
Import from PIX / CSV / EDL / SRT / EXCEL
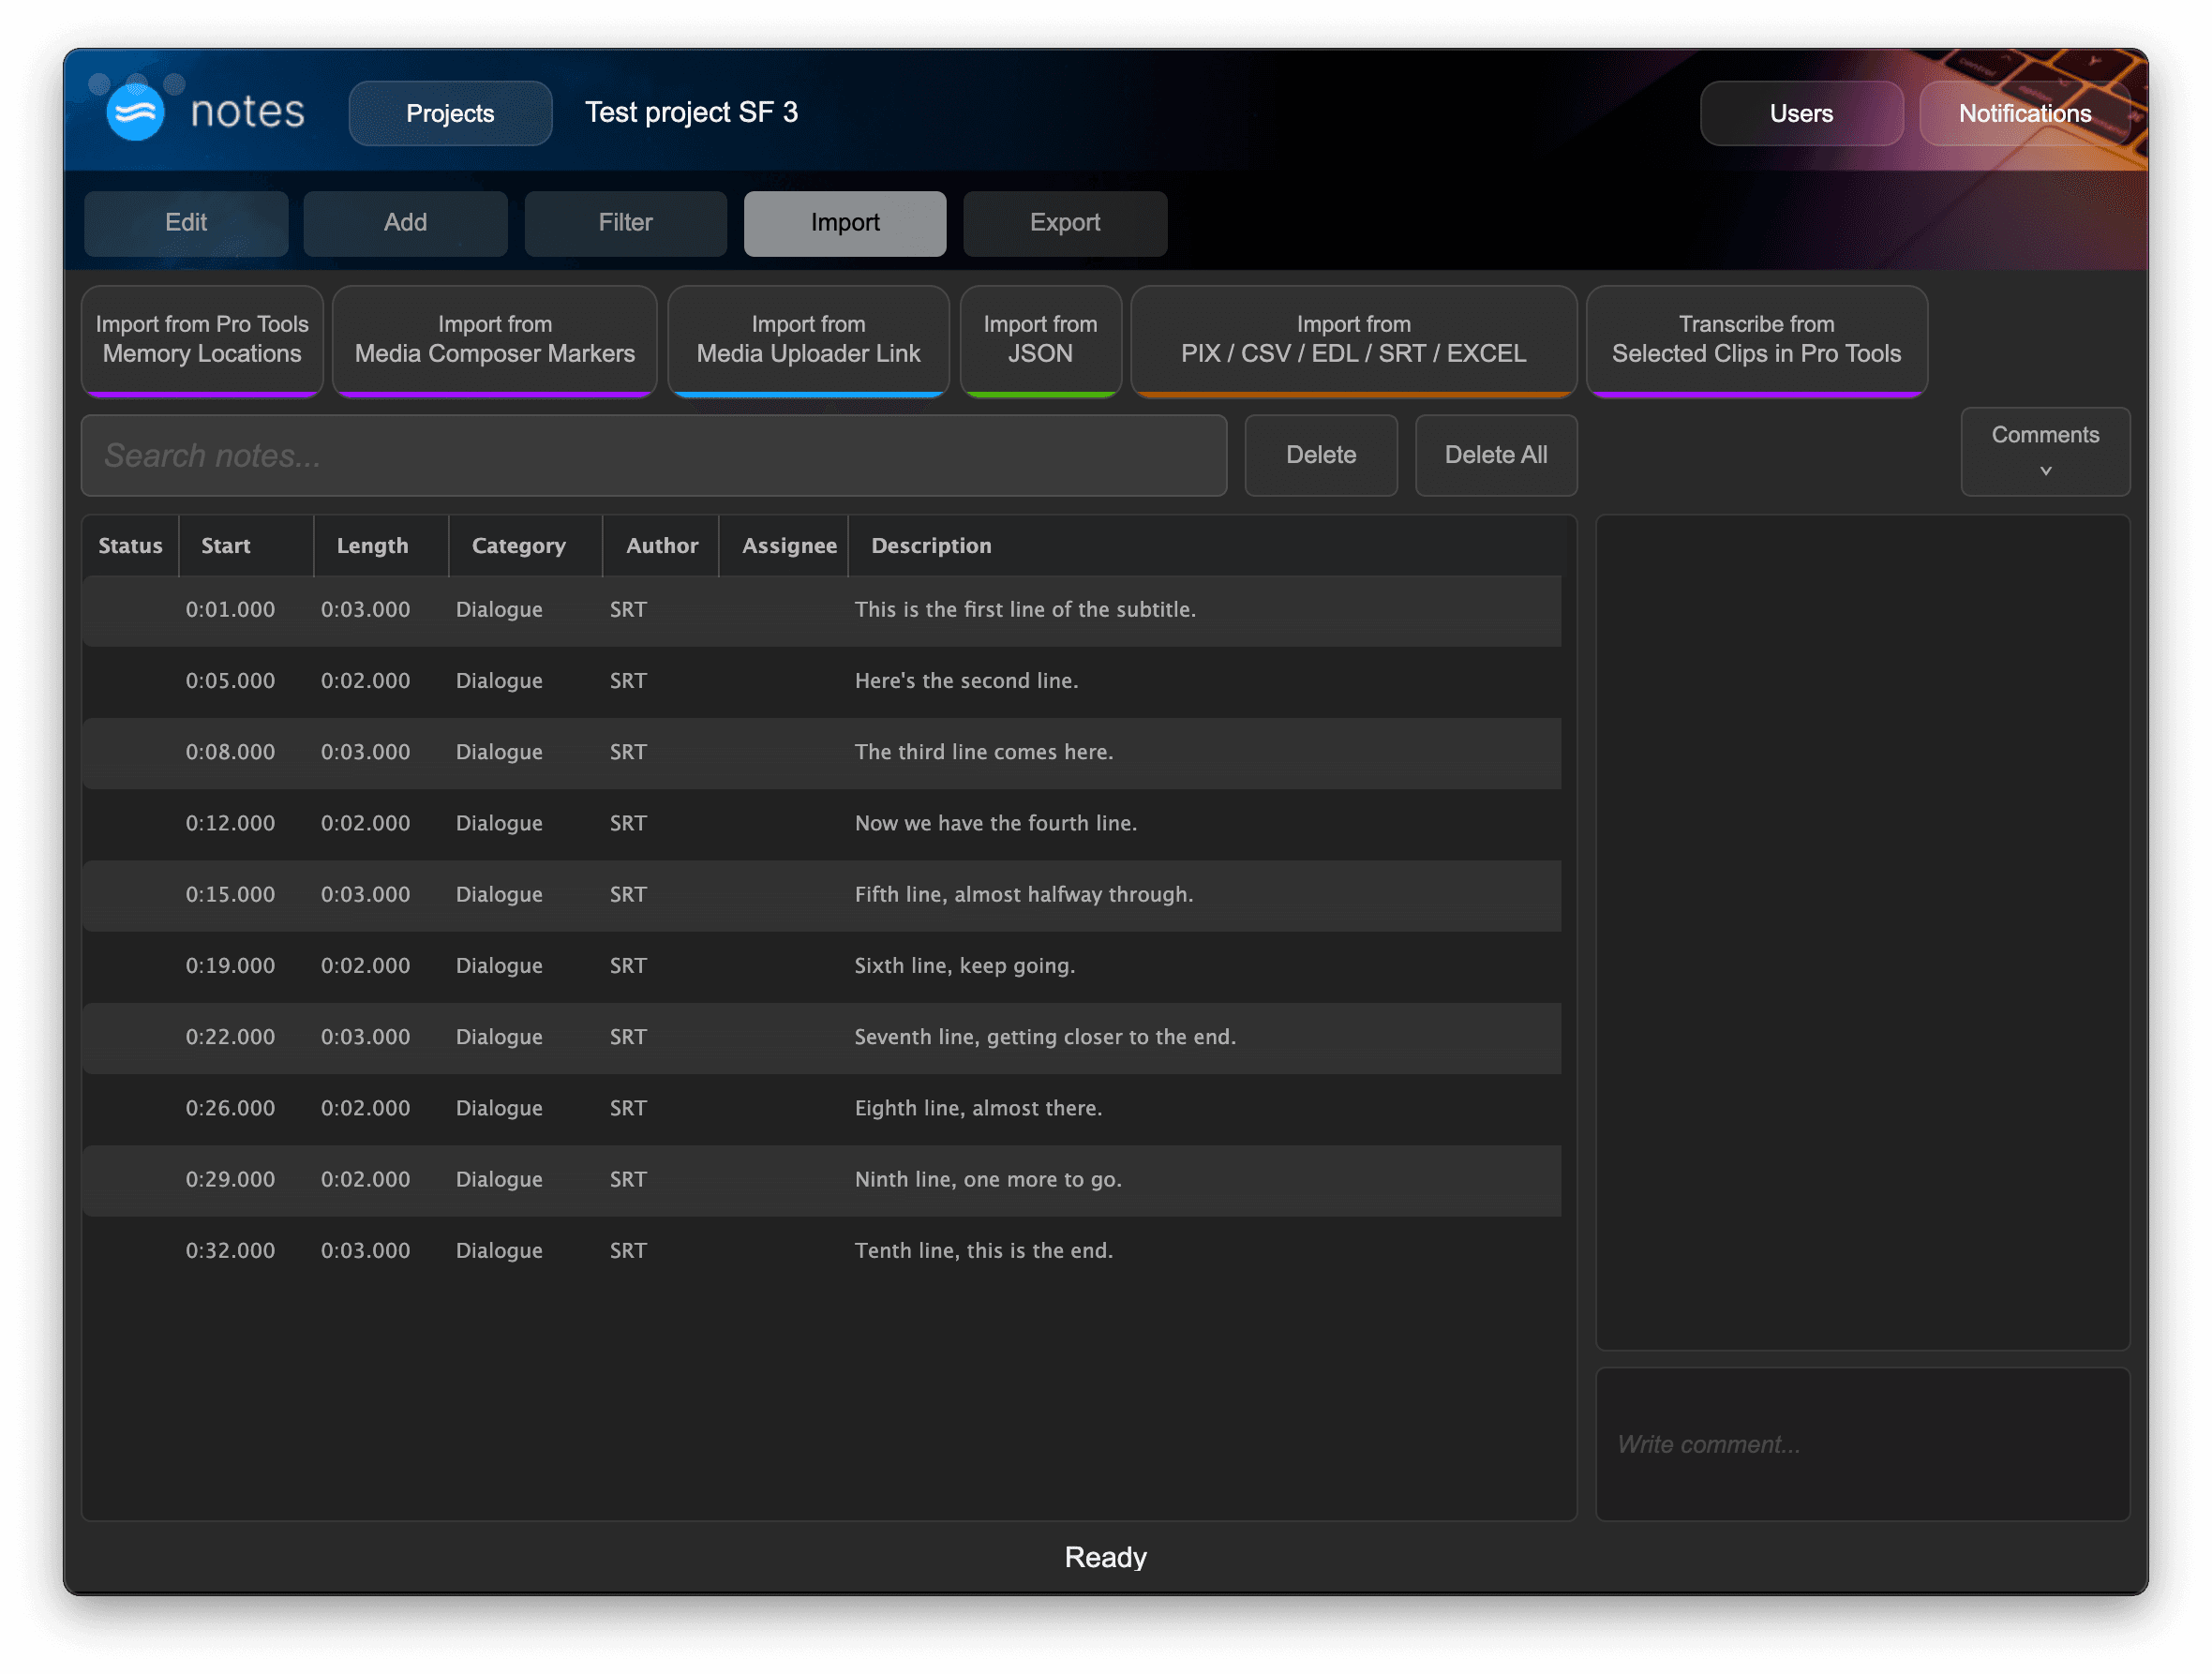[x=1353, y=340]
